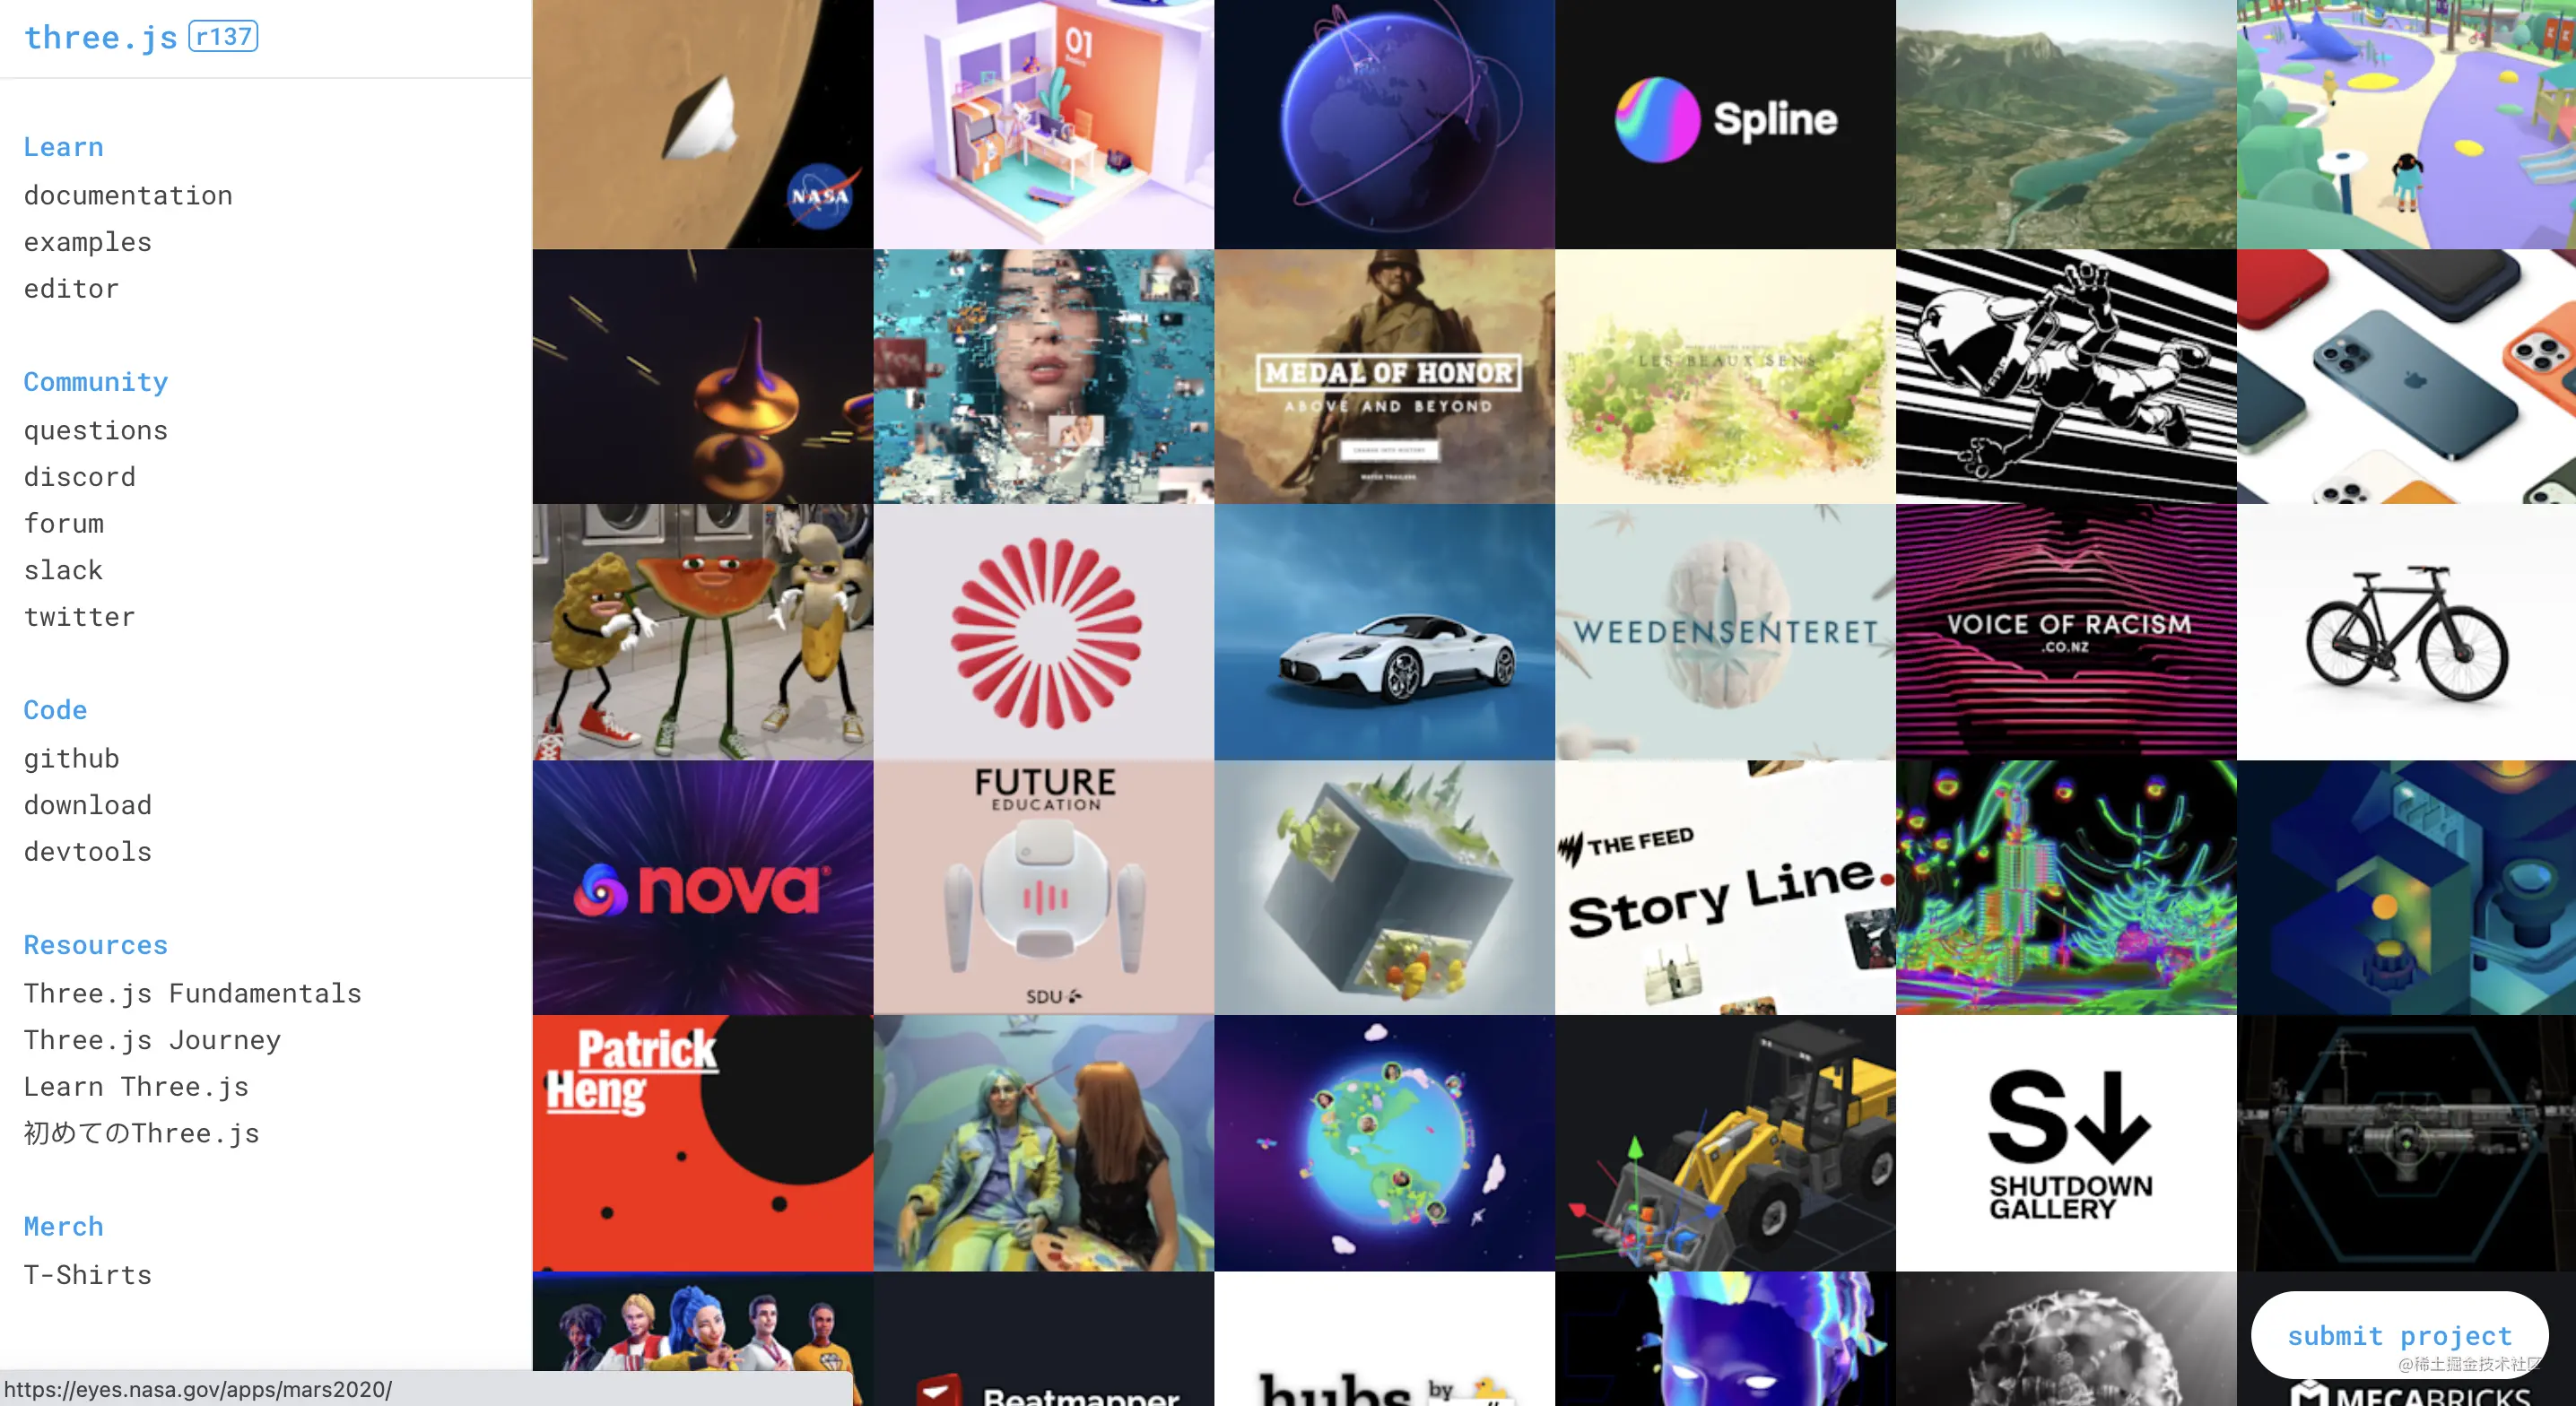This screenshot has height=1406, width=2576.
Task: Click the Learn section heading
Action: pyautogui.click(x=62, y=145)
